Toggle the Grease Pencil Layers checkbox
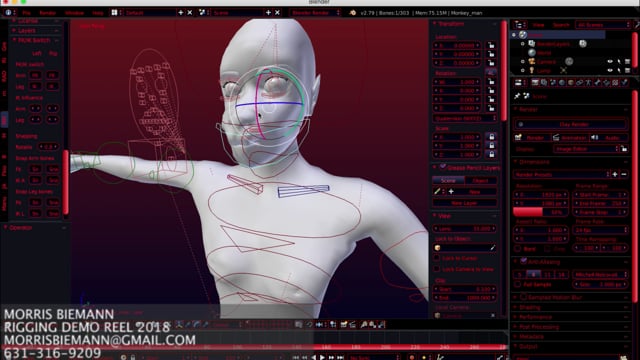The width and height of the screenshot is (640, 360). (x=443, y=167)
